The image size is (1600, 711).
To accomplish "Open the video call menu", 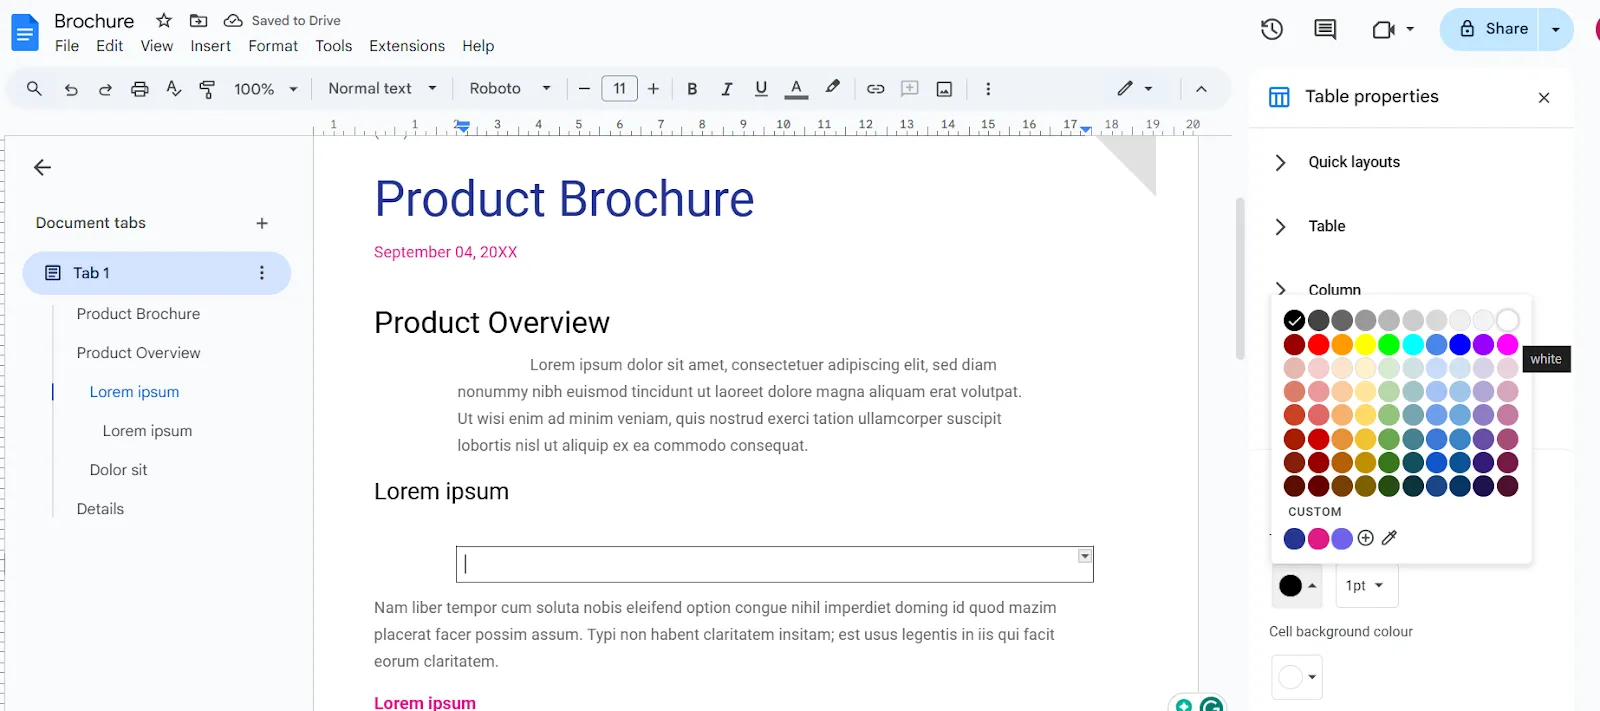I will click(x=1393, y=29).
